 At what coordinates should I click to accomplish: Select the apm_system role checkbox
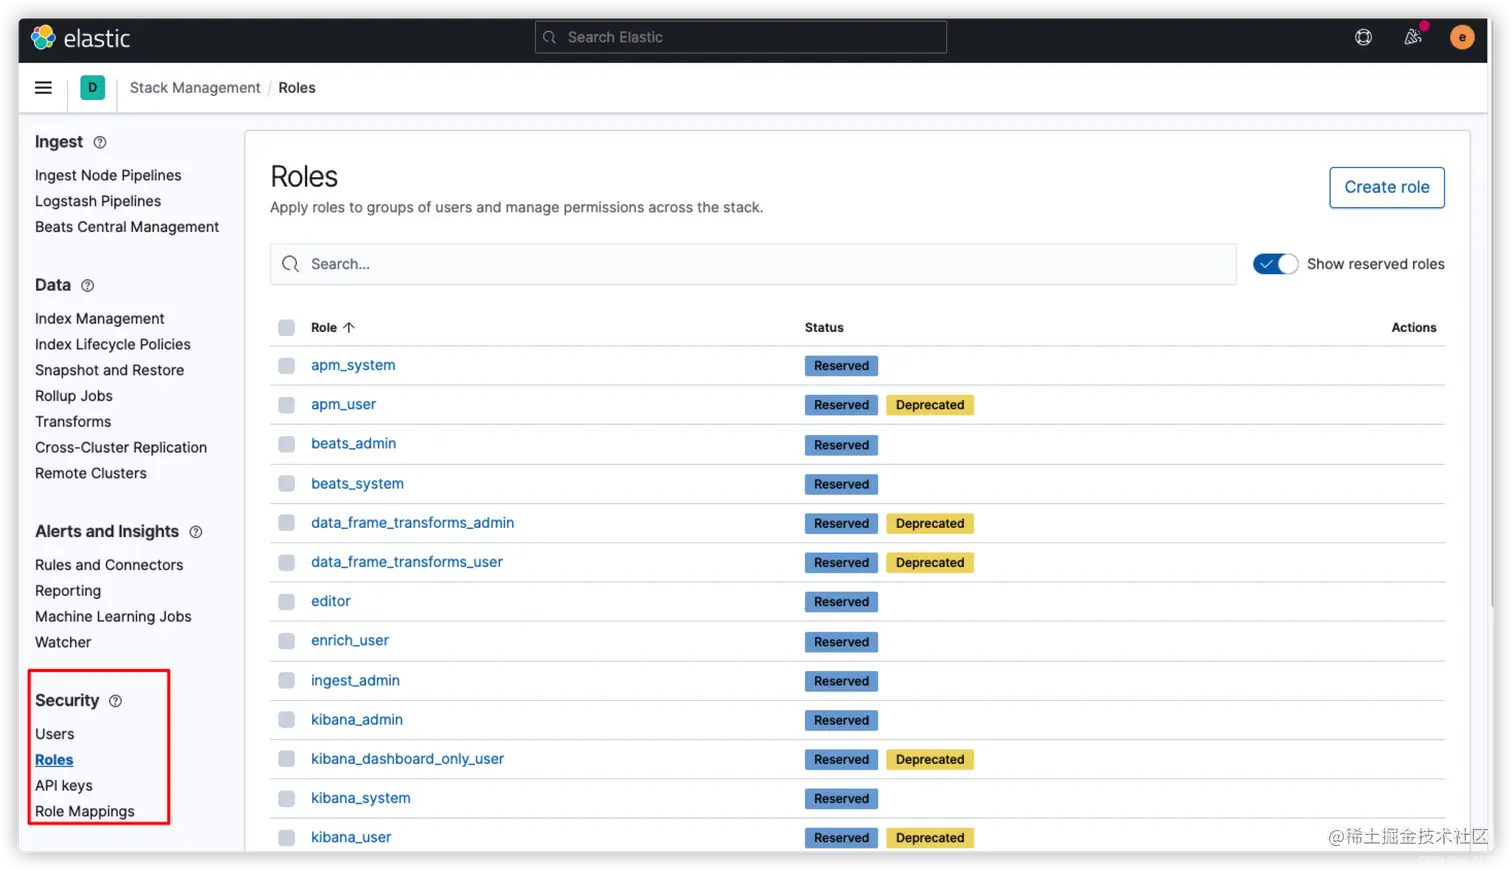[287, 366]
